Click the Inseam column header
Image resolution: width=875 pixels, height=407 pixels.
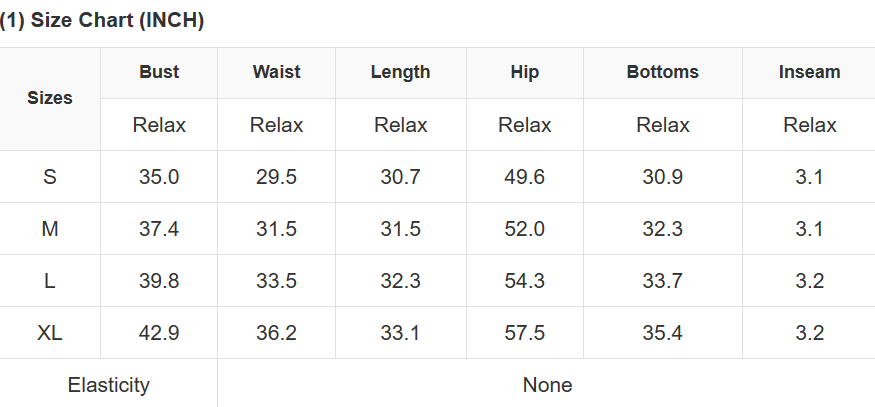pos(809,72)
